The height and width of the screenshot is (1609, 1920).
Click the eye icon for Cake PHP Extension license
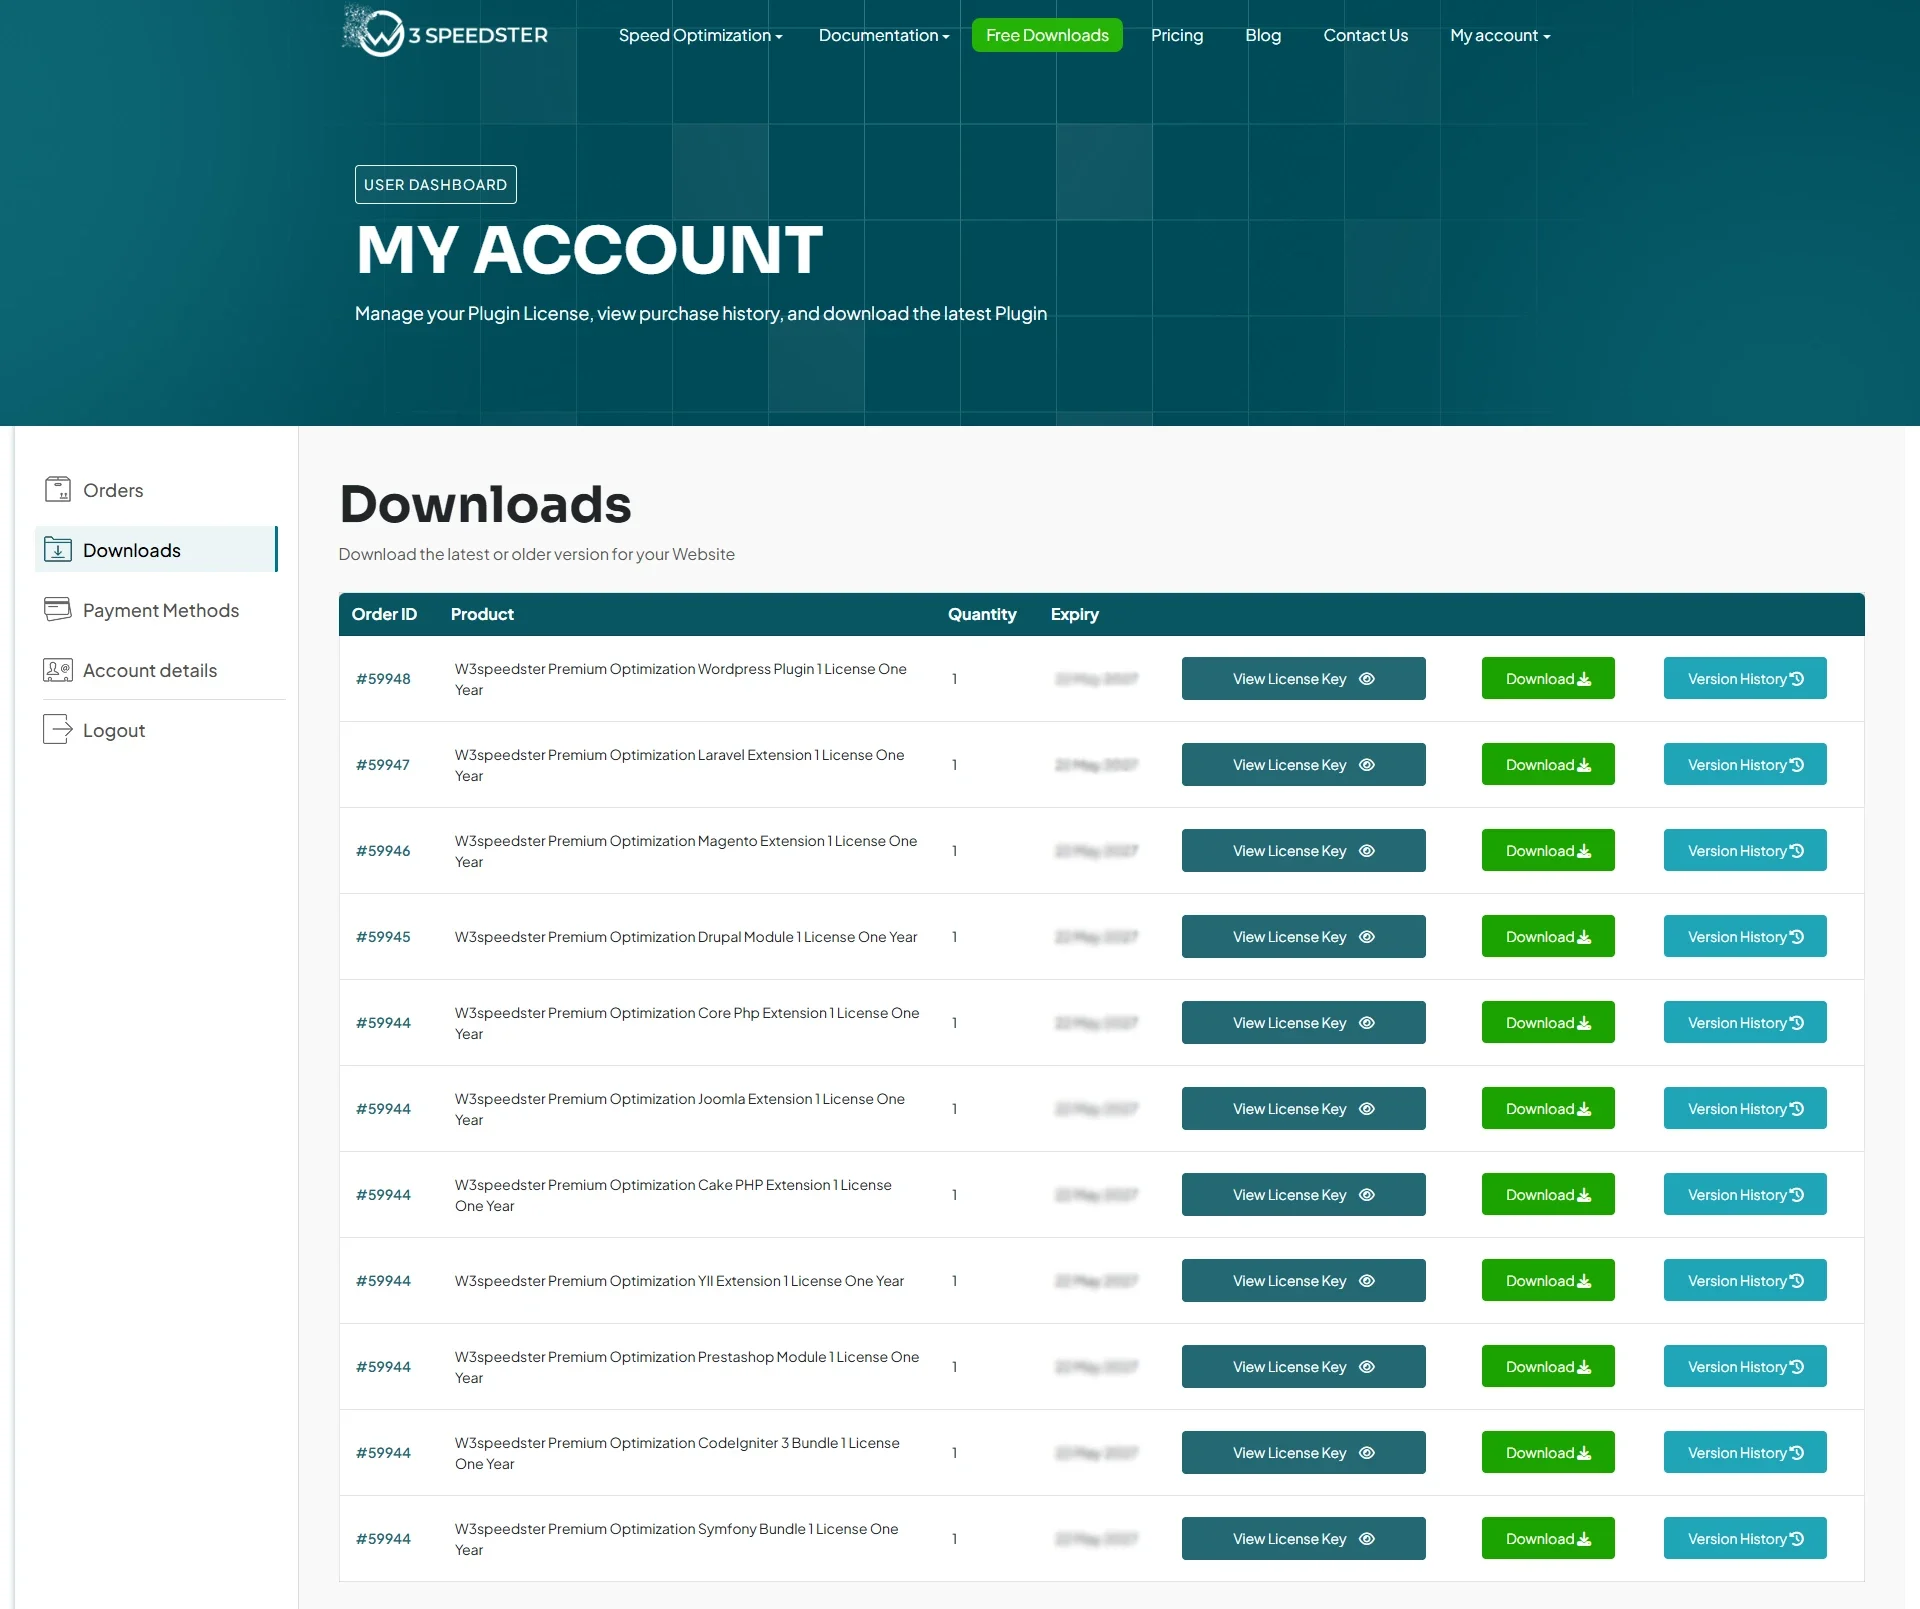pos(1367,1194)
